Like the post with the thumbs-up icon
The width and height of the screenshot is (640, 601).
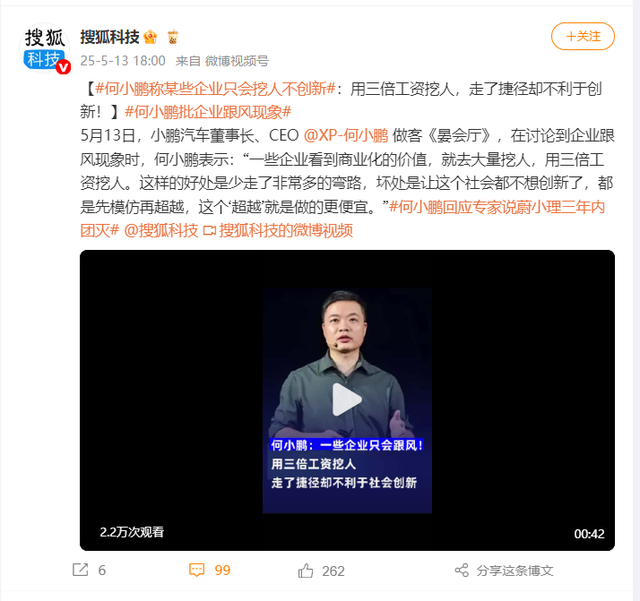[305, 570]
